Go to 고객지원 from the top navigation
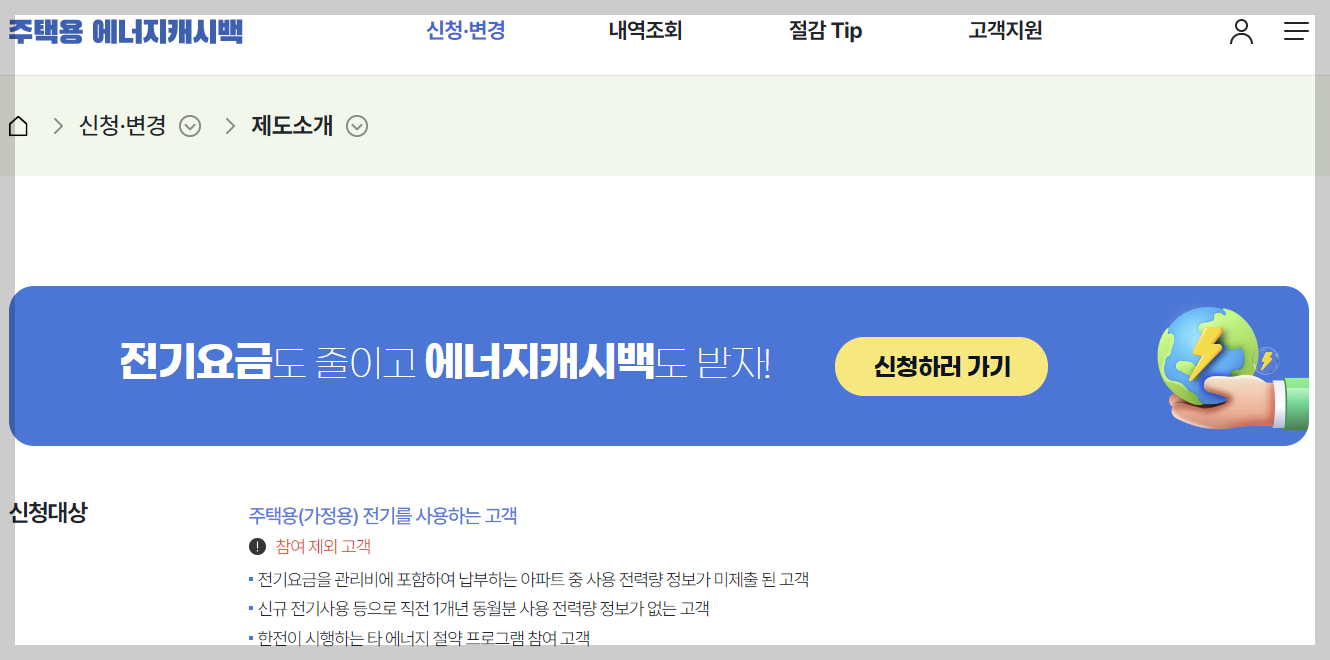 (1005, 31)
